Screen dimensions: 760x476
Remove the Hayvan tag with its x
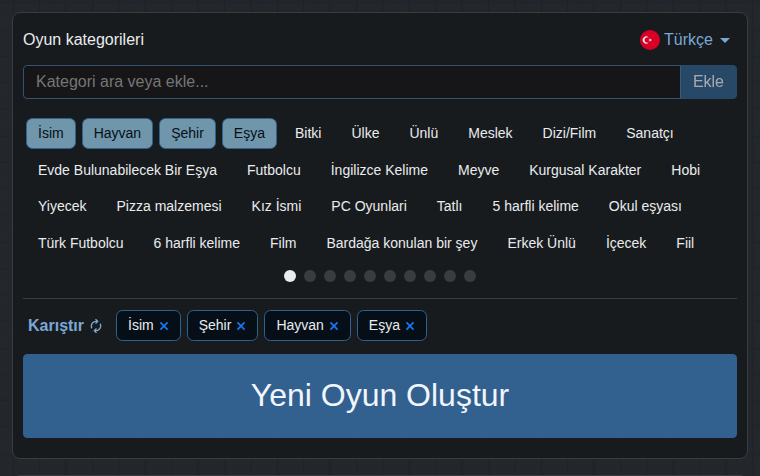pyautogui.click(x=334, y=326)
